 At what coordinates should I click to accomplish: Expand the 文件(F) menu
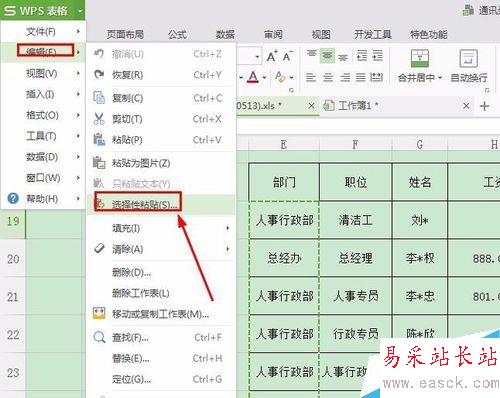(43, 32)
